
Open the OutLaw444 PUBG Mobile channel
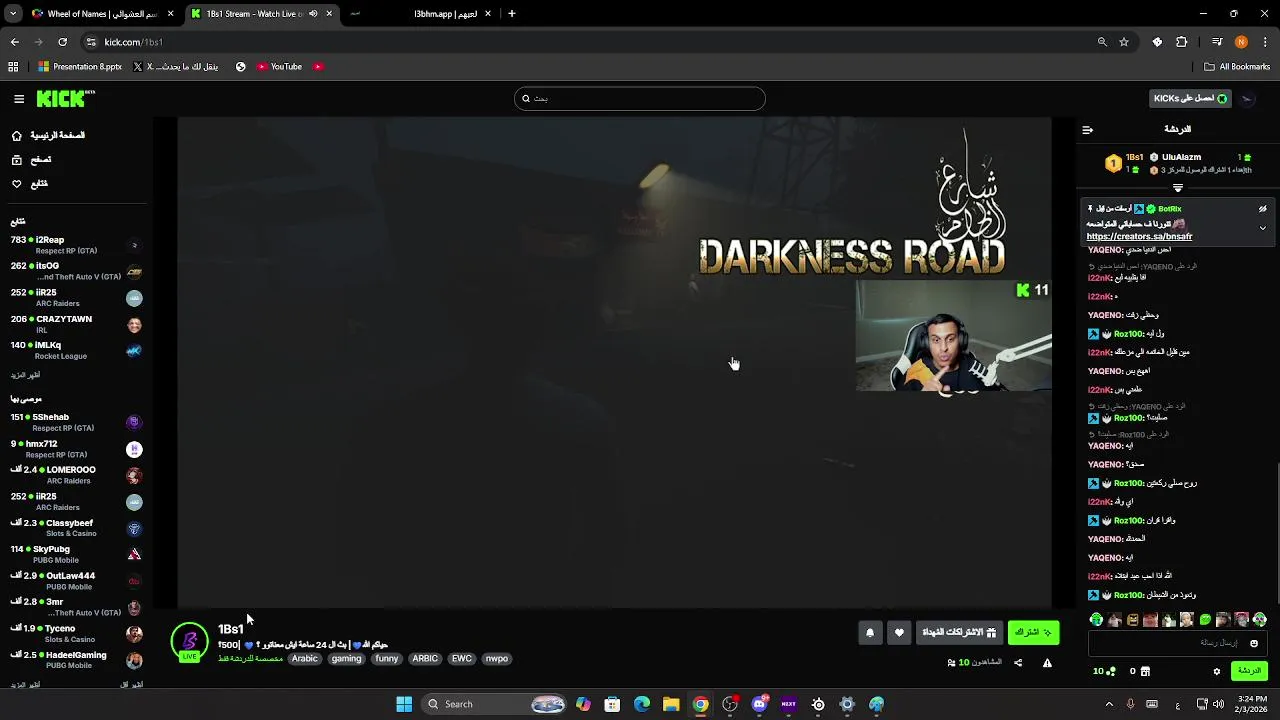[75, 581]
